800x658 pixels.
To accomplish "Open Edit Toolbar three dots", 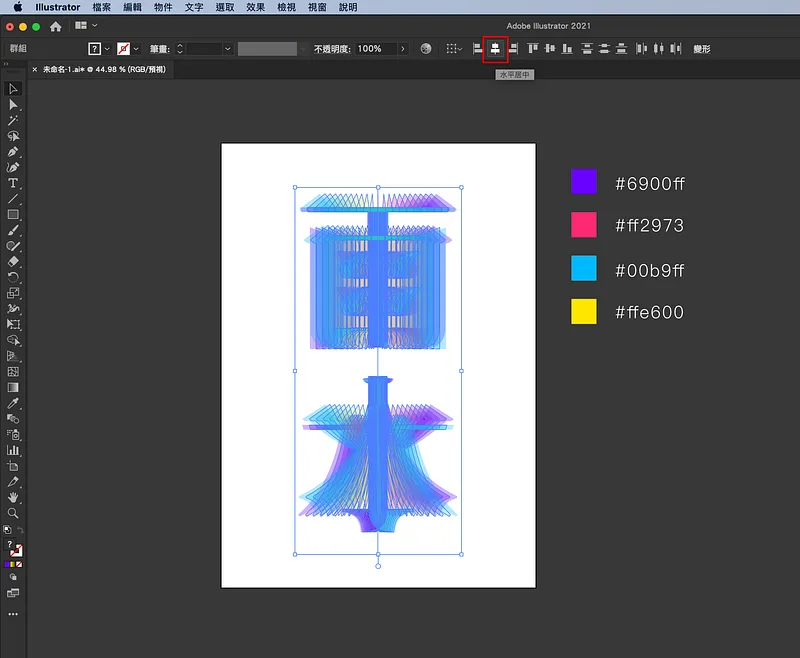I will coord(13,614).
